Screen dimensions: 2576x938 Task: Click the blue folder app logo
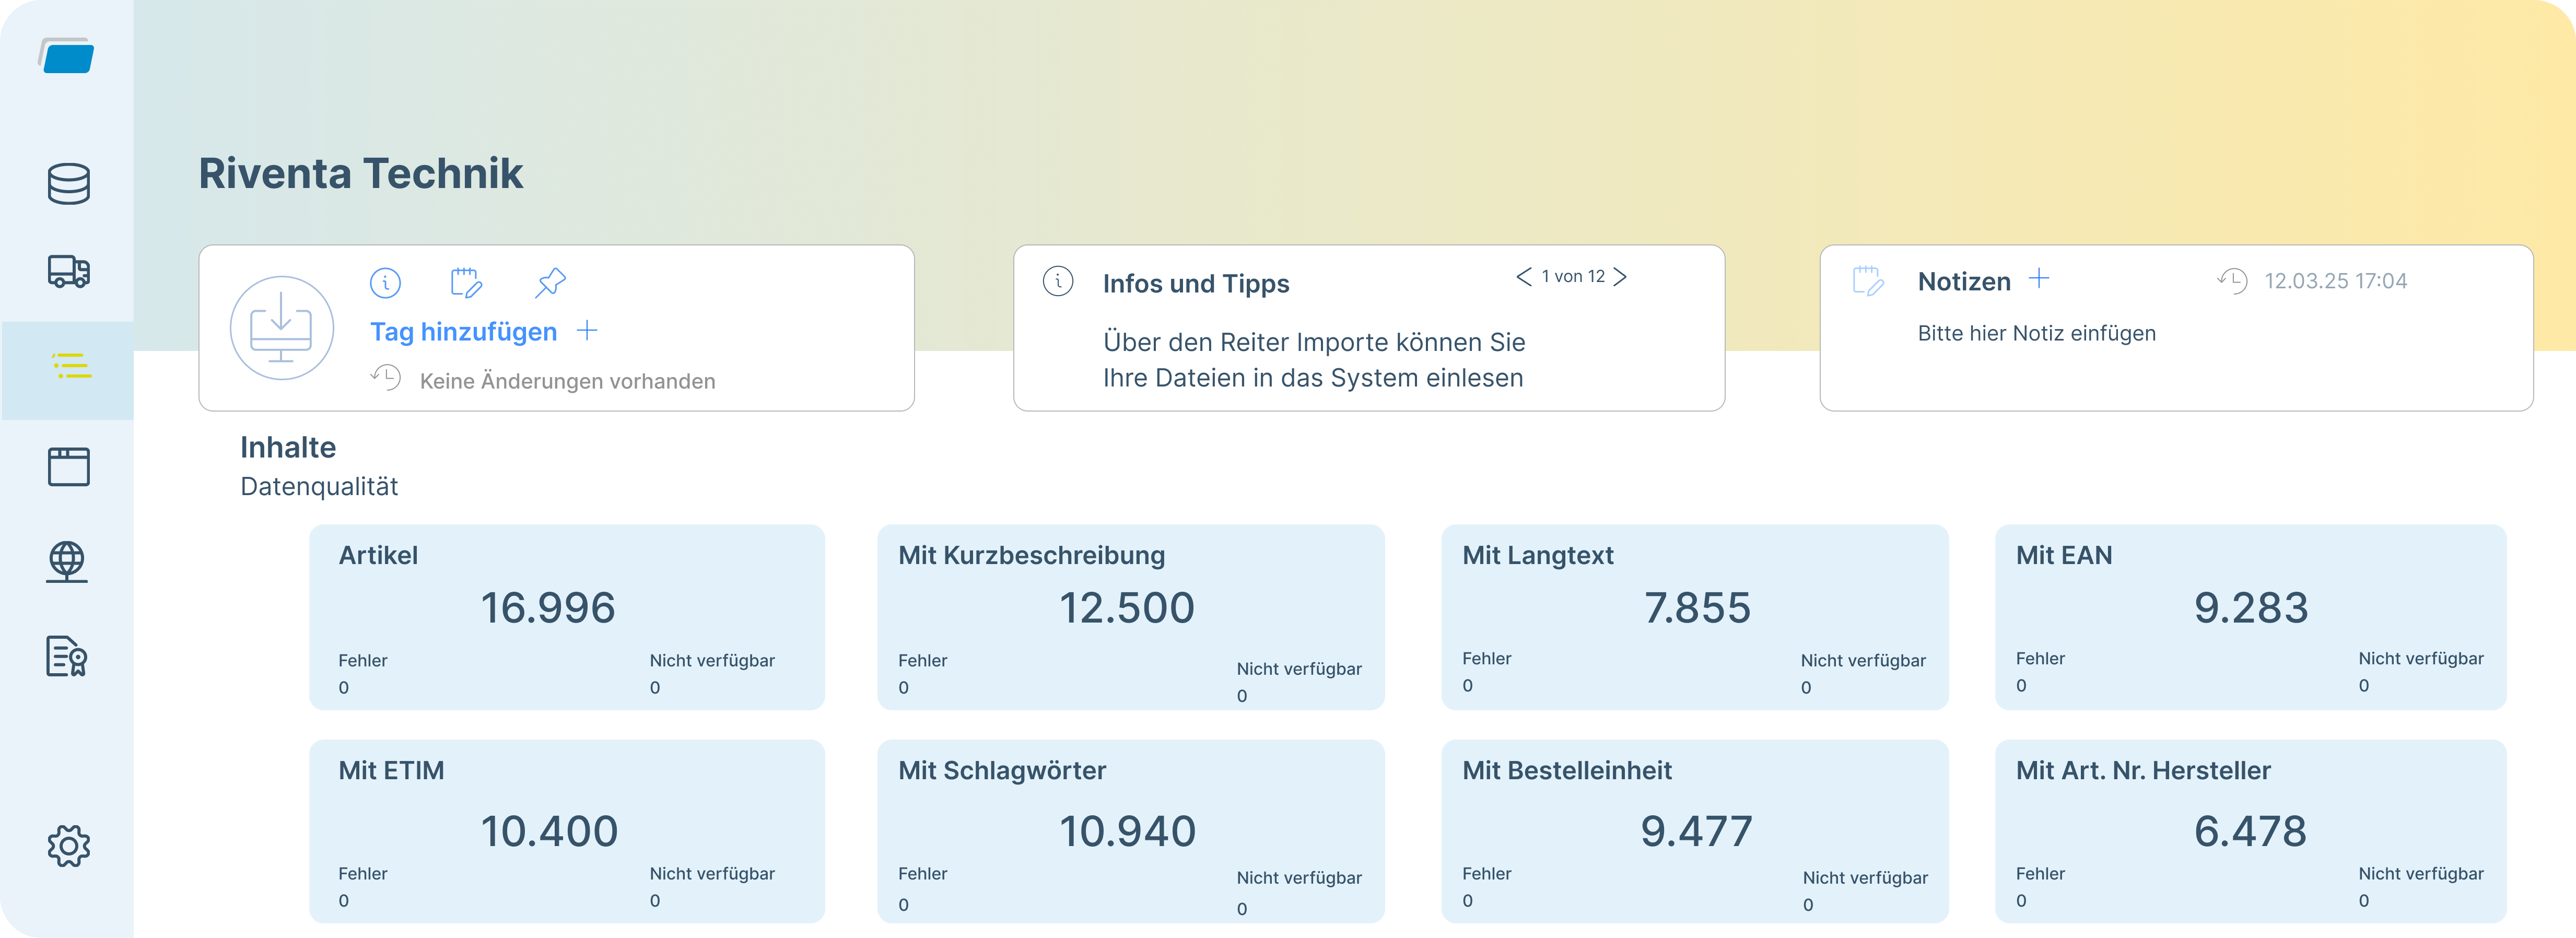pyautogui.click(x=67, y=55)
